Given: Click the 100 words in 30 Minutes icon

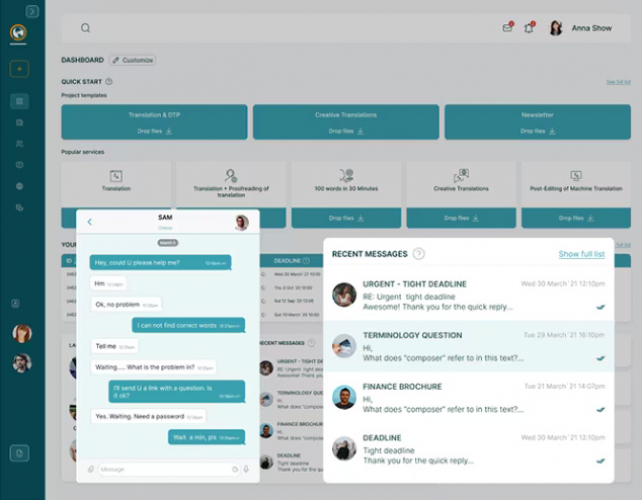Looking at the screenshot, I should [x=346, y=176].
